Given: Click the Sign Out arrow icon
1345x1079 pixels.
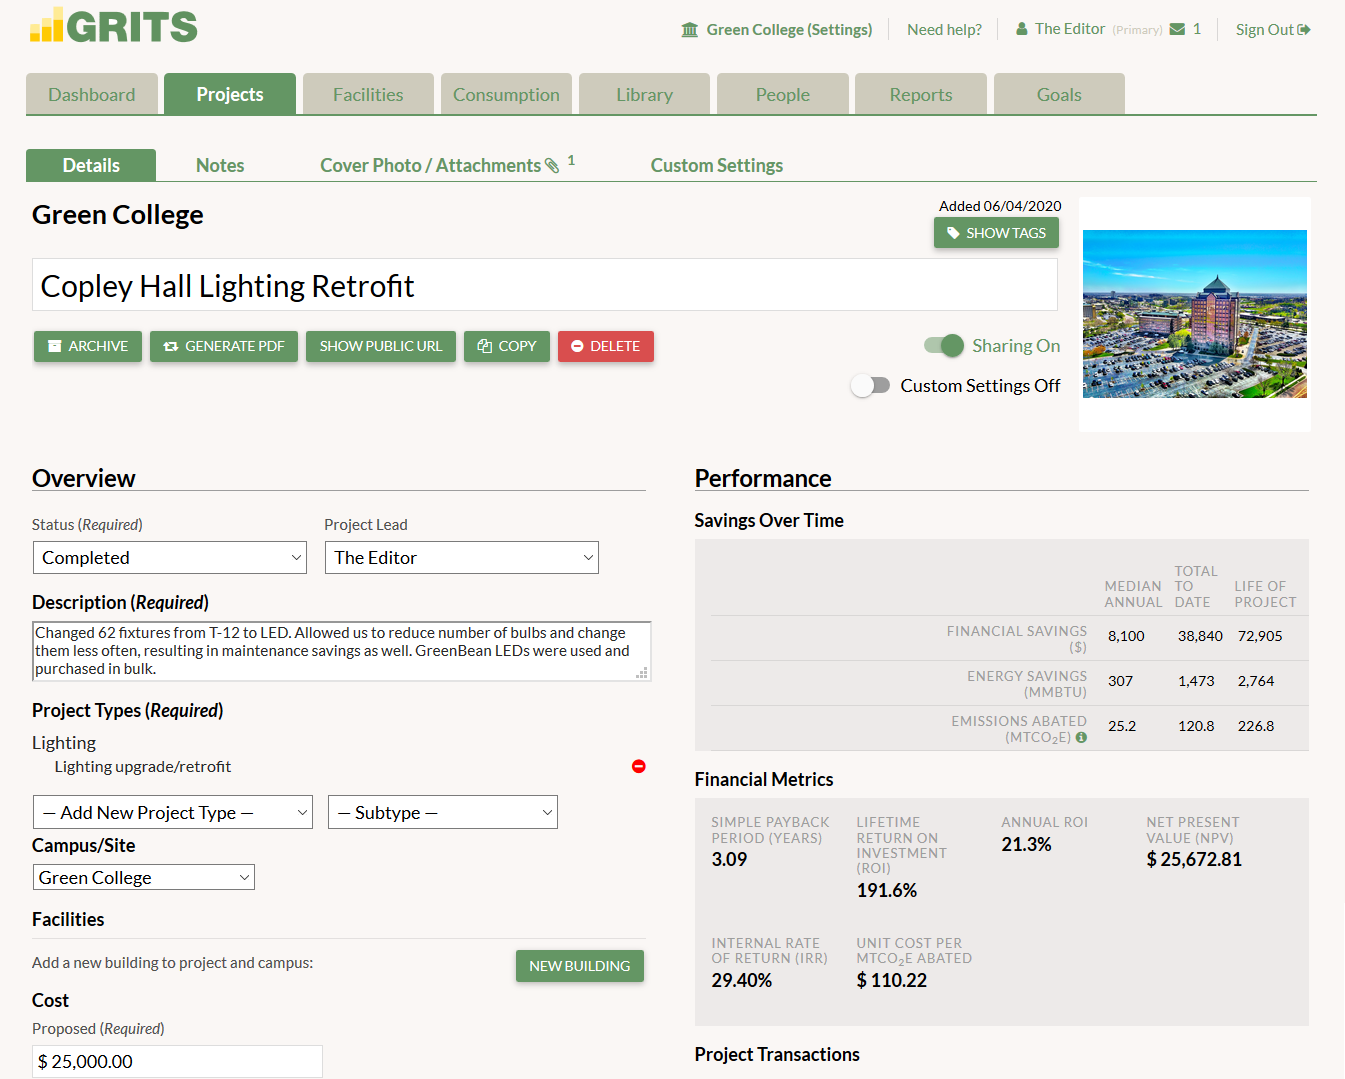Looking at the screenshot, I should click(1304, 30).
